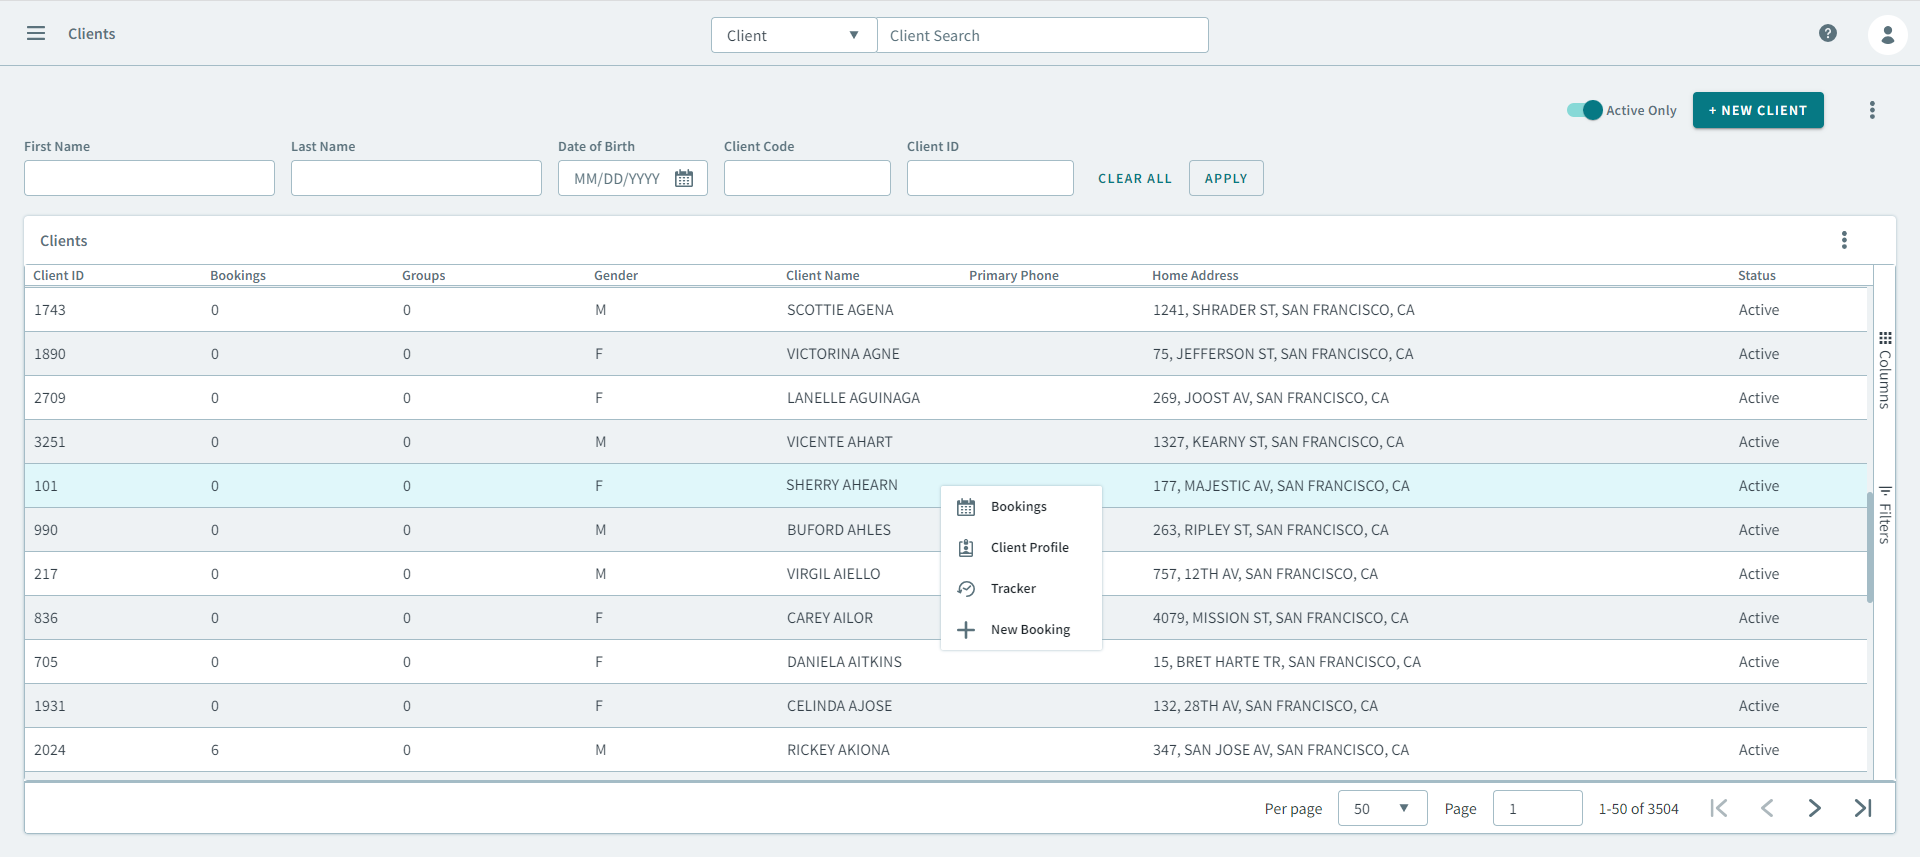Viewport: 1920px width, 857px height.
Task: Select Bookings from the context menu
Action: click(1018, 507)
